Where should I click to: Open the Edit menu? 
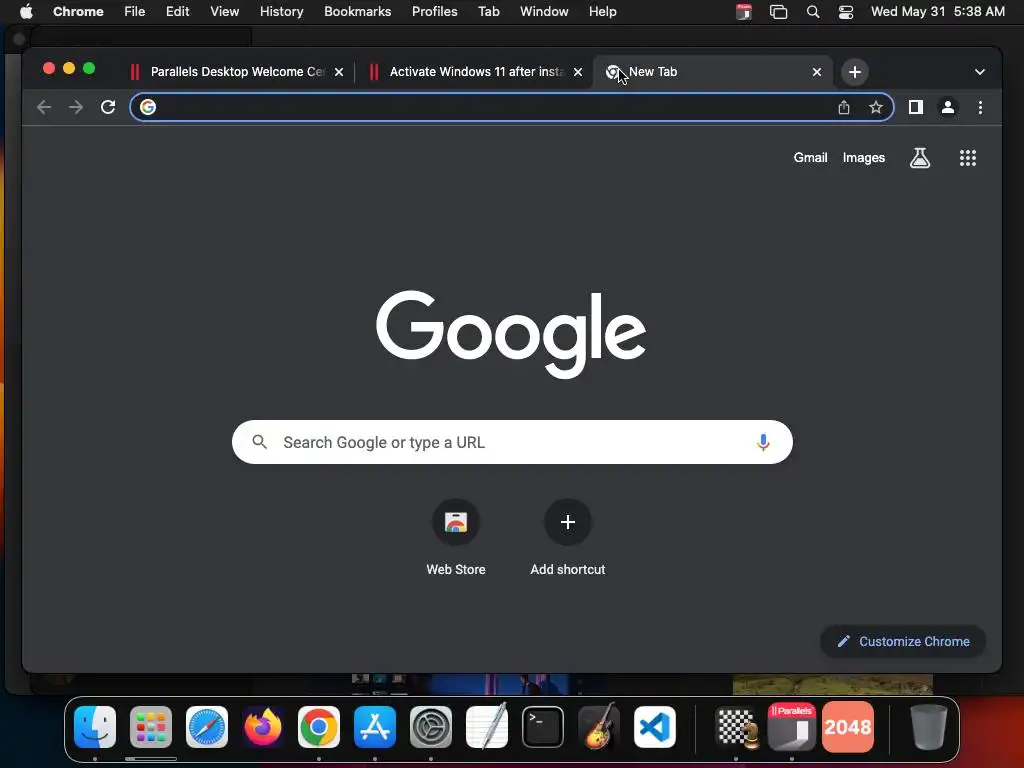coord(177,11)
